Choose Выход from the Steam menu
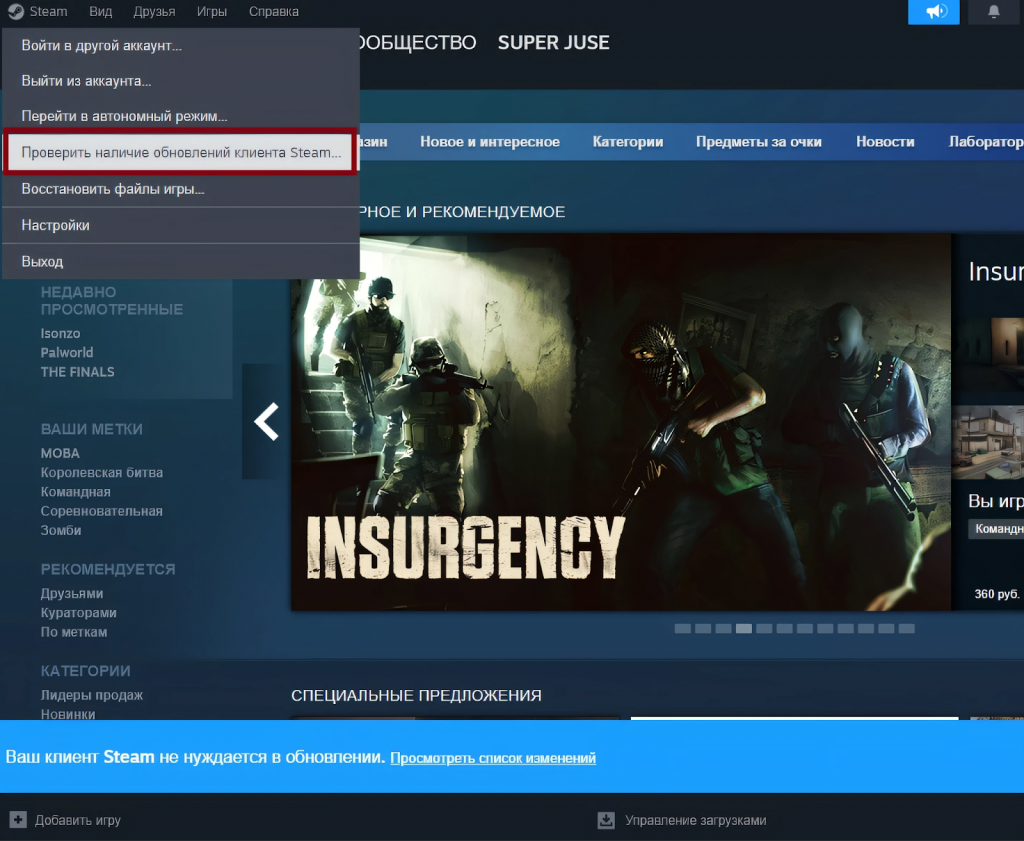1024x841 pixels. click(x=181, y=261)
